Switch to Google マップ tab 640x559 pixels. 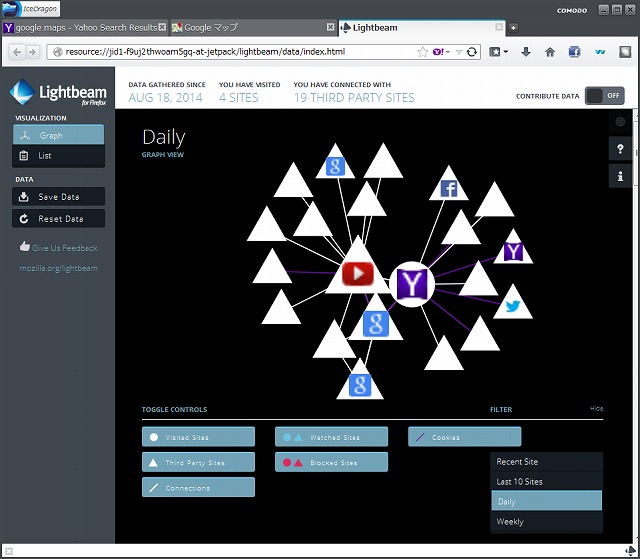[248, 27]
